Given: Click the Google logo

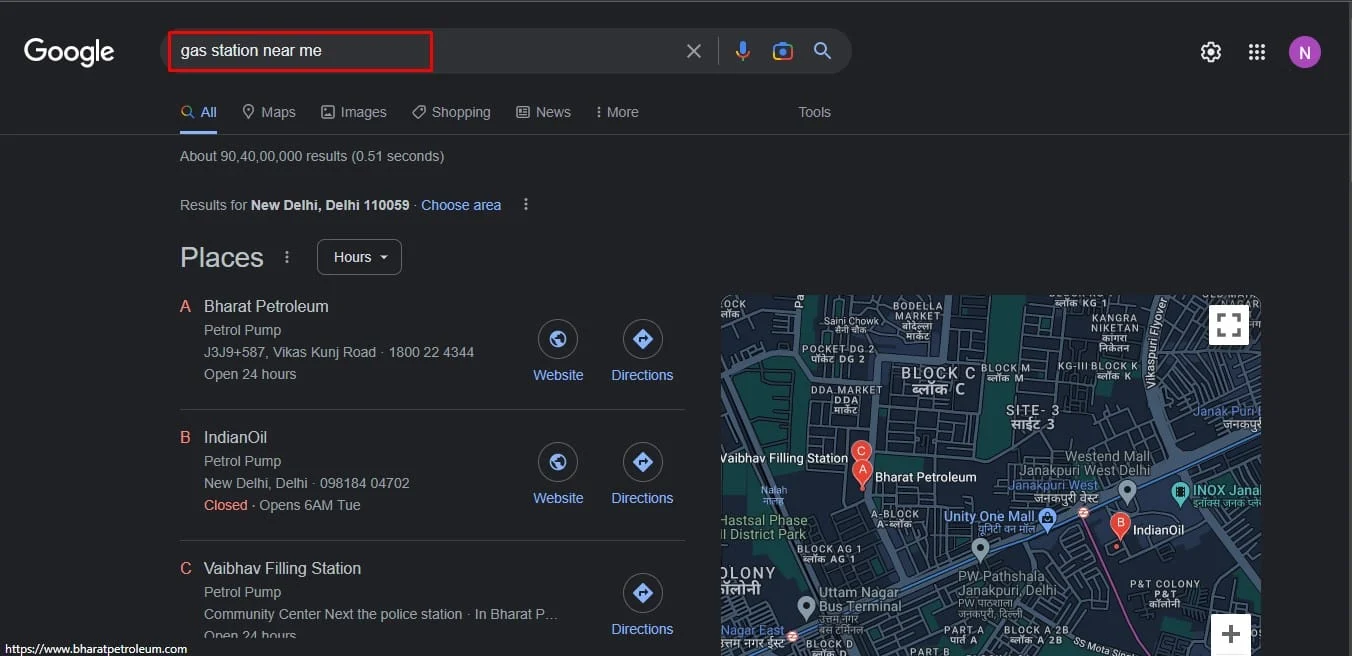Looking at the screenshot, I should (69, 51).
